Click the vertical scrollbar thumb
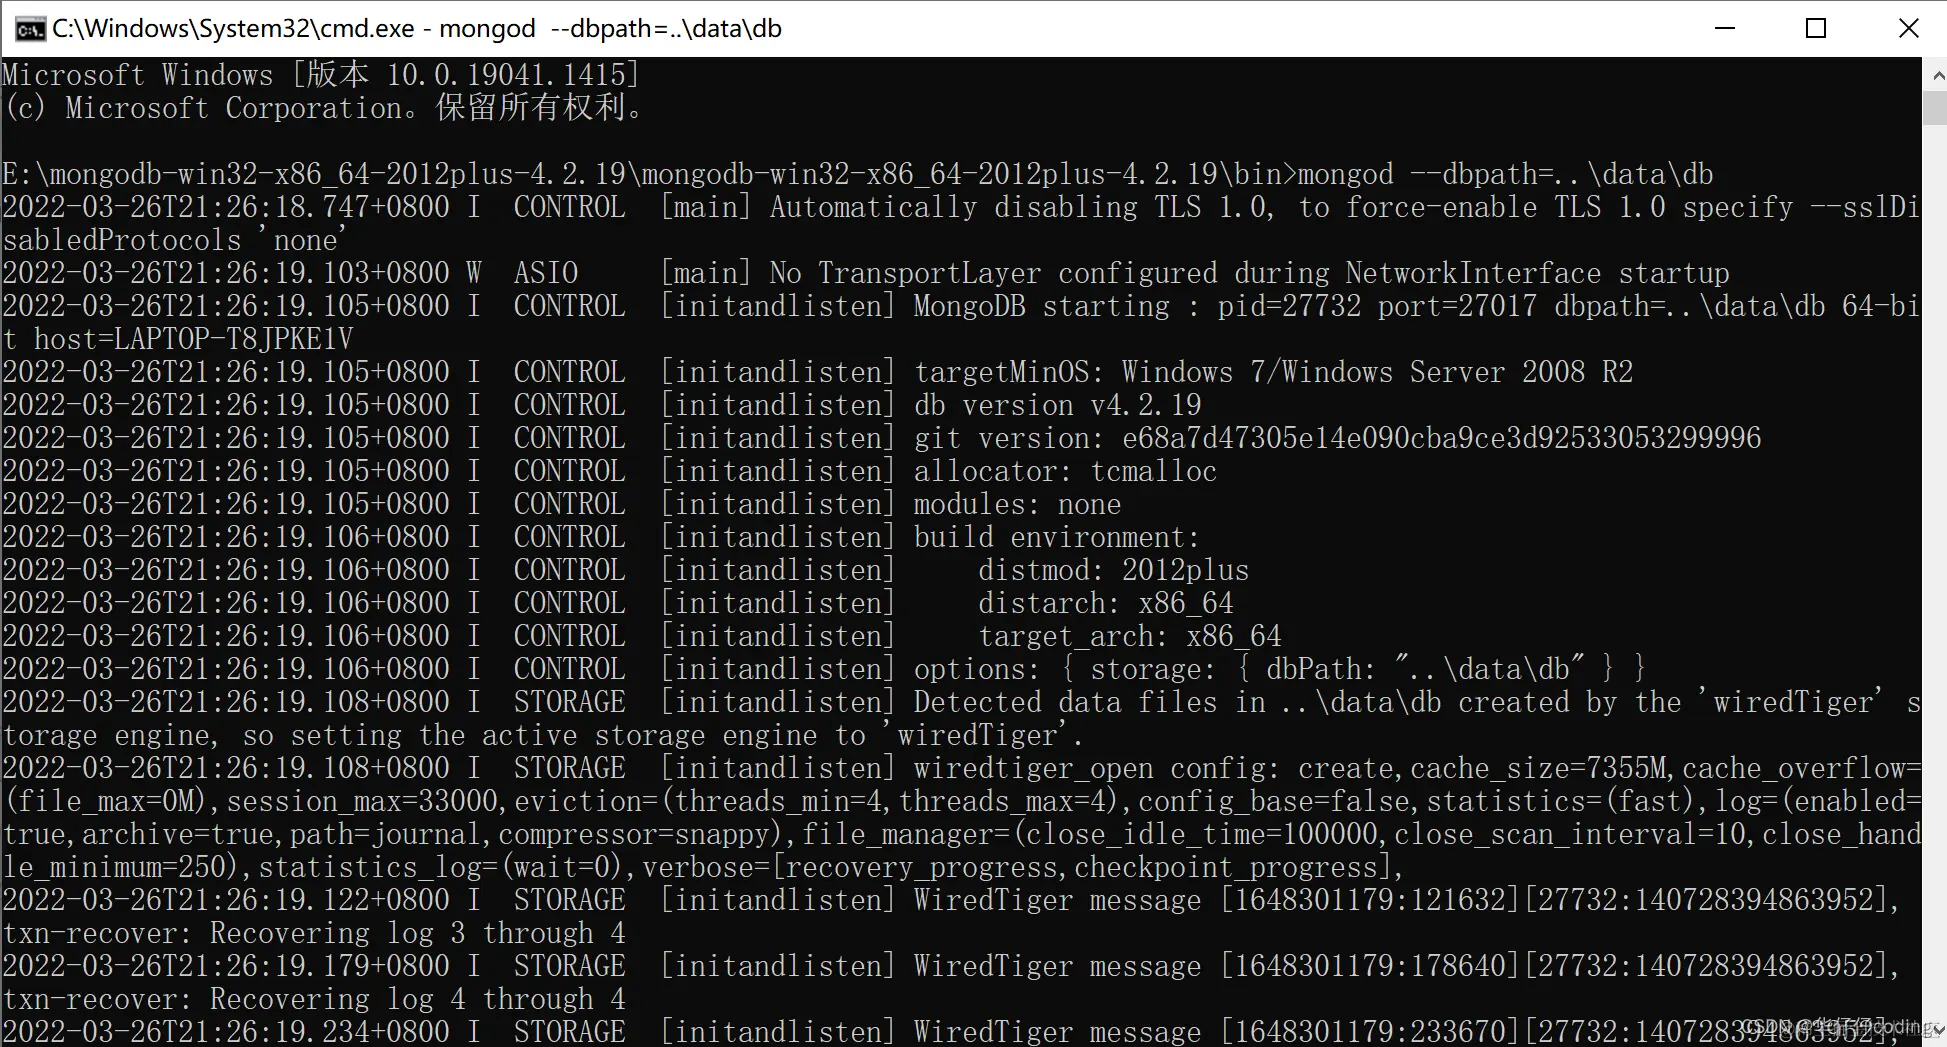1947x1047 pixels. coord(1936,108)
